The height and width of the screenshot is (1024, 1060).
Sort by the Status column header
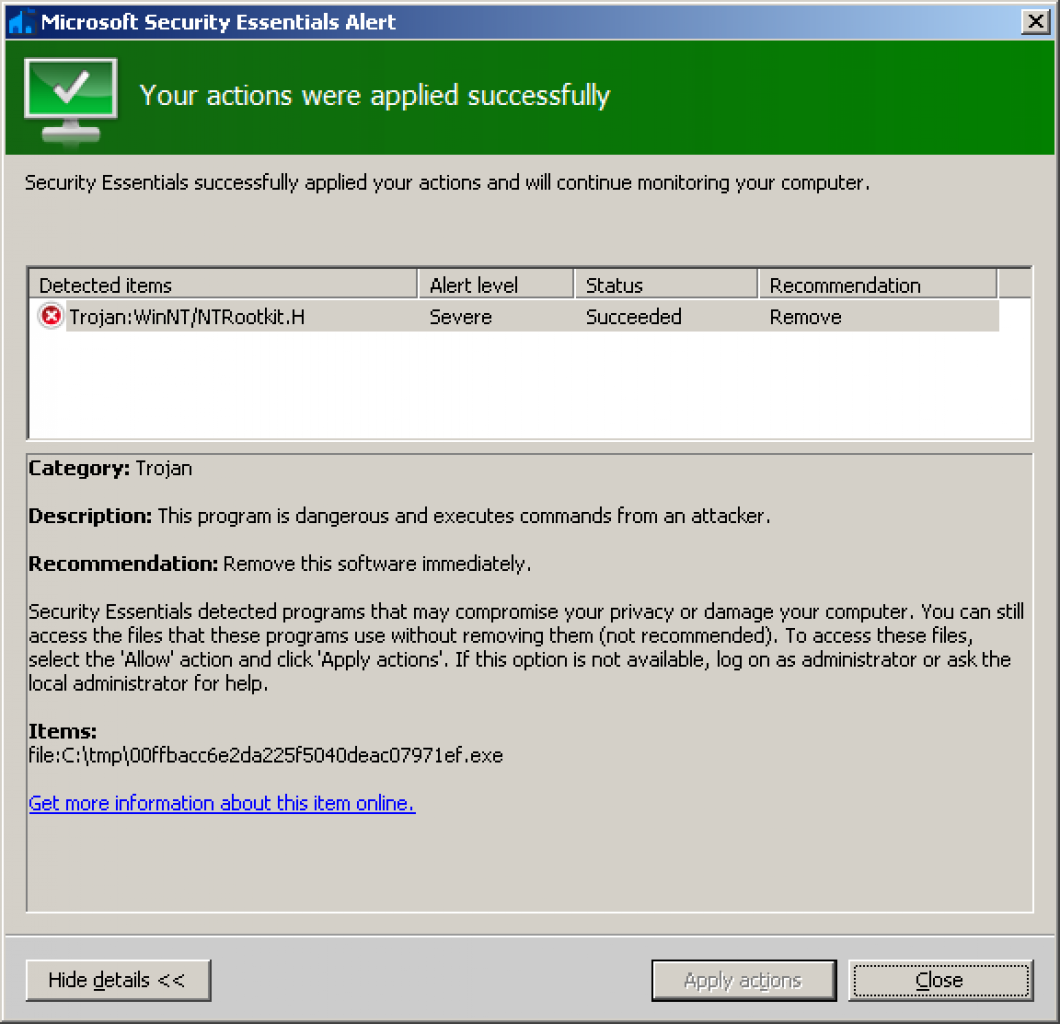point(666,285)
